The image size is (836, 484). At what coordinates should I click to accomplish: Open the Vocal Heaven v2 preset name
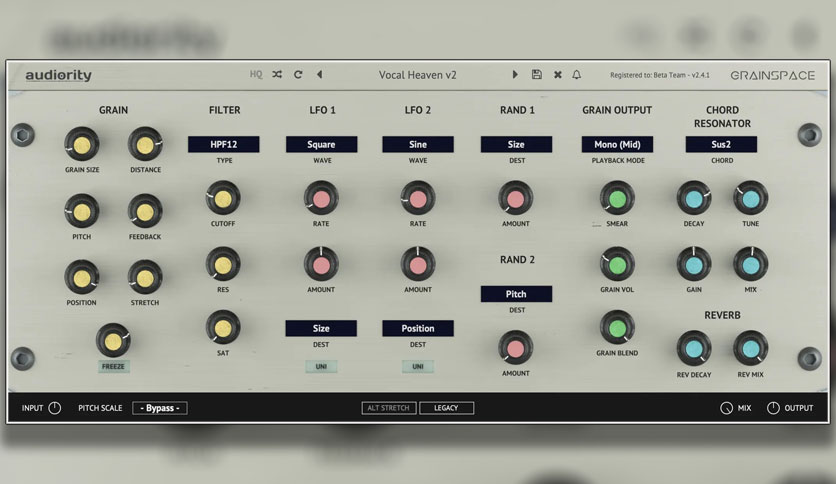(417, 75)
